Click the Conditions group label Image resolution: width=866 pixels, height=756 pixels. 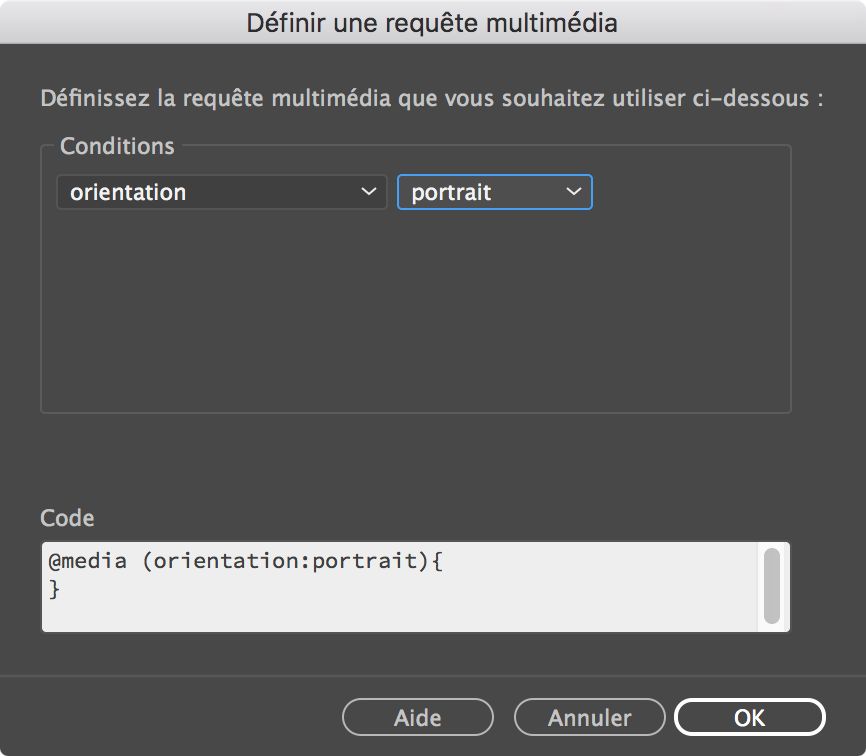pyautogui.click(x=116, y=146)
